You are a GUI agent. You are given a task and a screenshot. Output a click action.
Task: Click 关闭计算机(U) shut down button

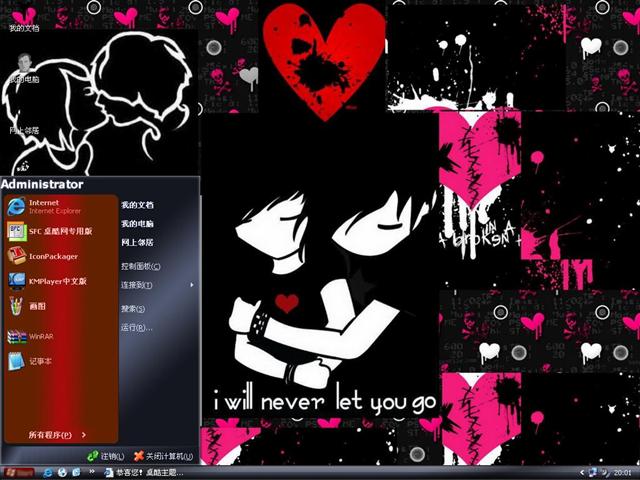[164, 456]
